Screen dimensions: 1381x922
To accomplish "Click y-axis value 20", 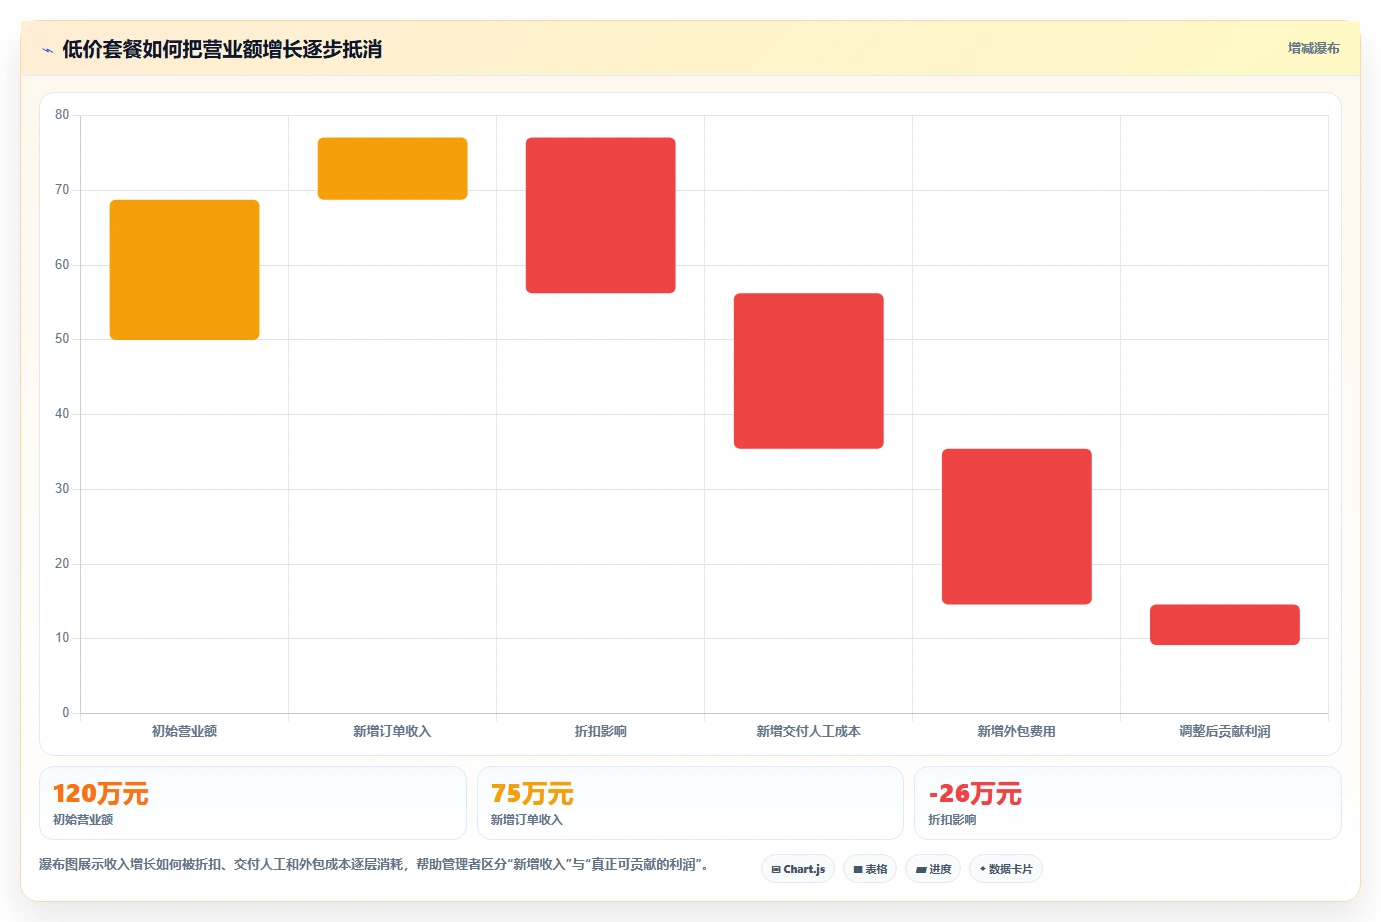I will (62, 564).
